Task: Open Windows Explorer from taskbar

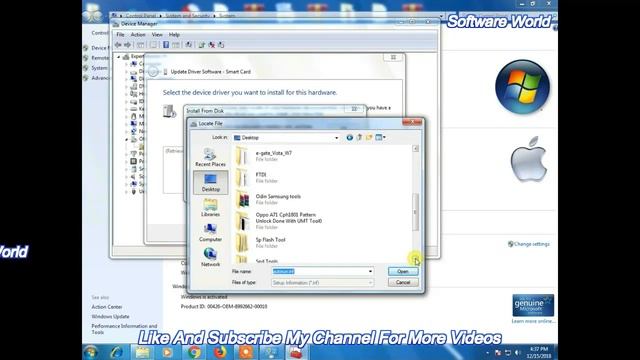Action: point(142,352)
